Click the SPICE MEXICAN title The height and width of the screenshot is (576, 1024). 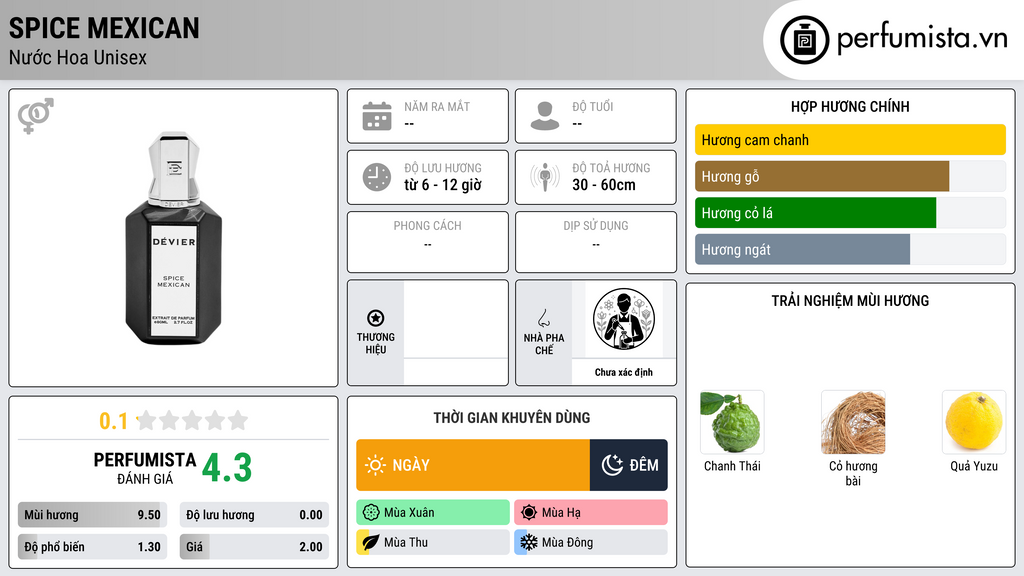coord(104,28)
